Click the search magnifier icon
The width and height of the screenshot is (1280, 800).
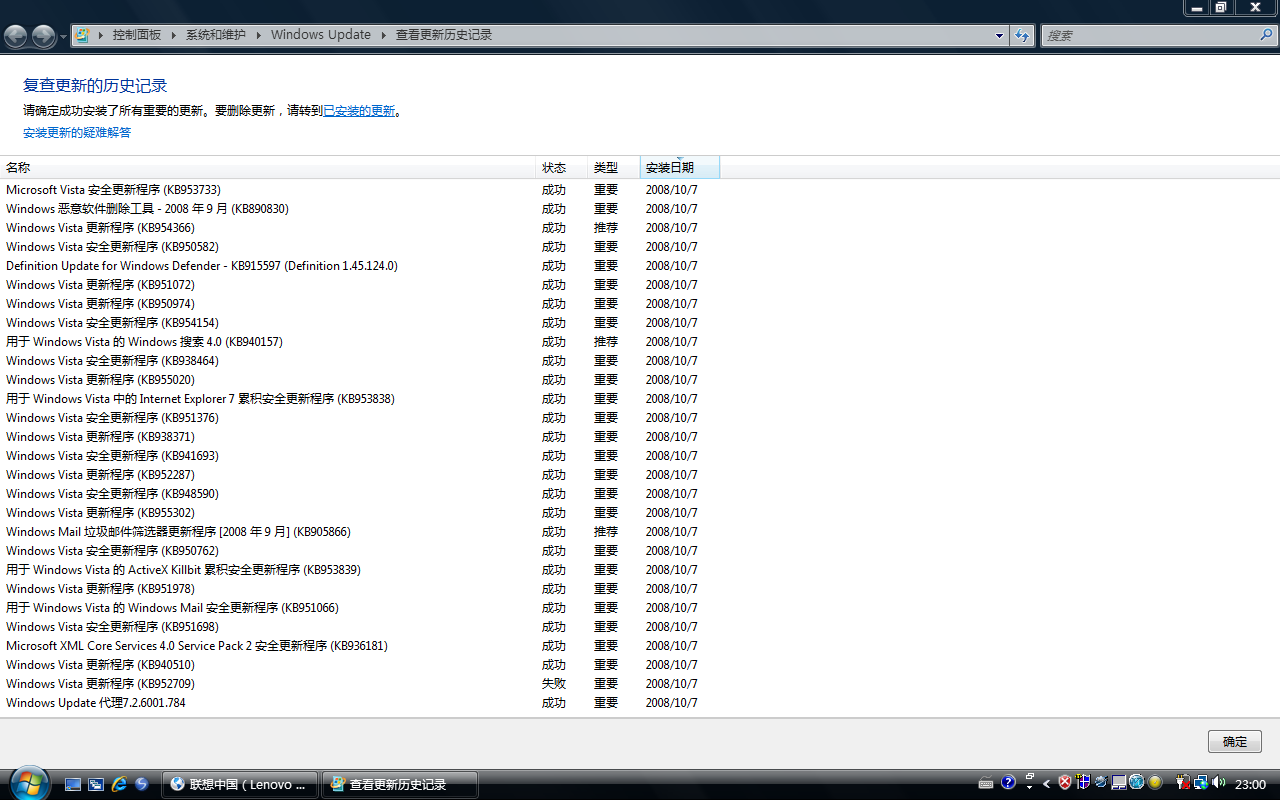[x=1266, y=36]
